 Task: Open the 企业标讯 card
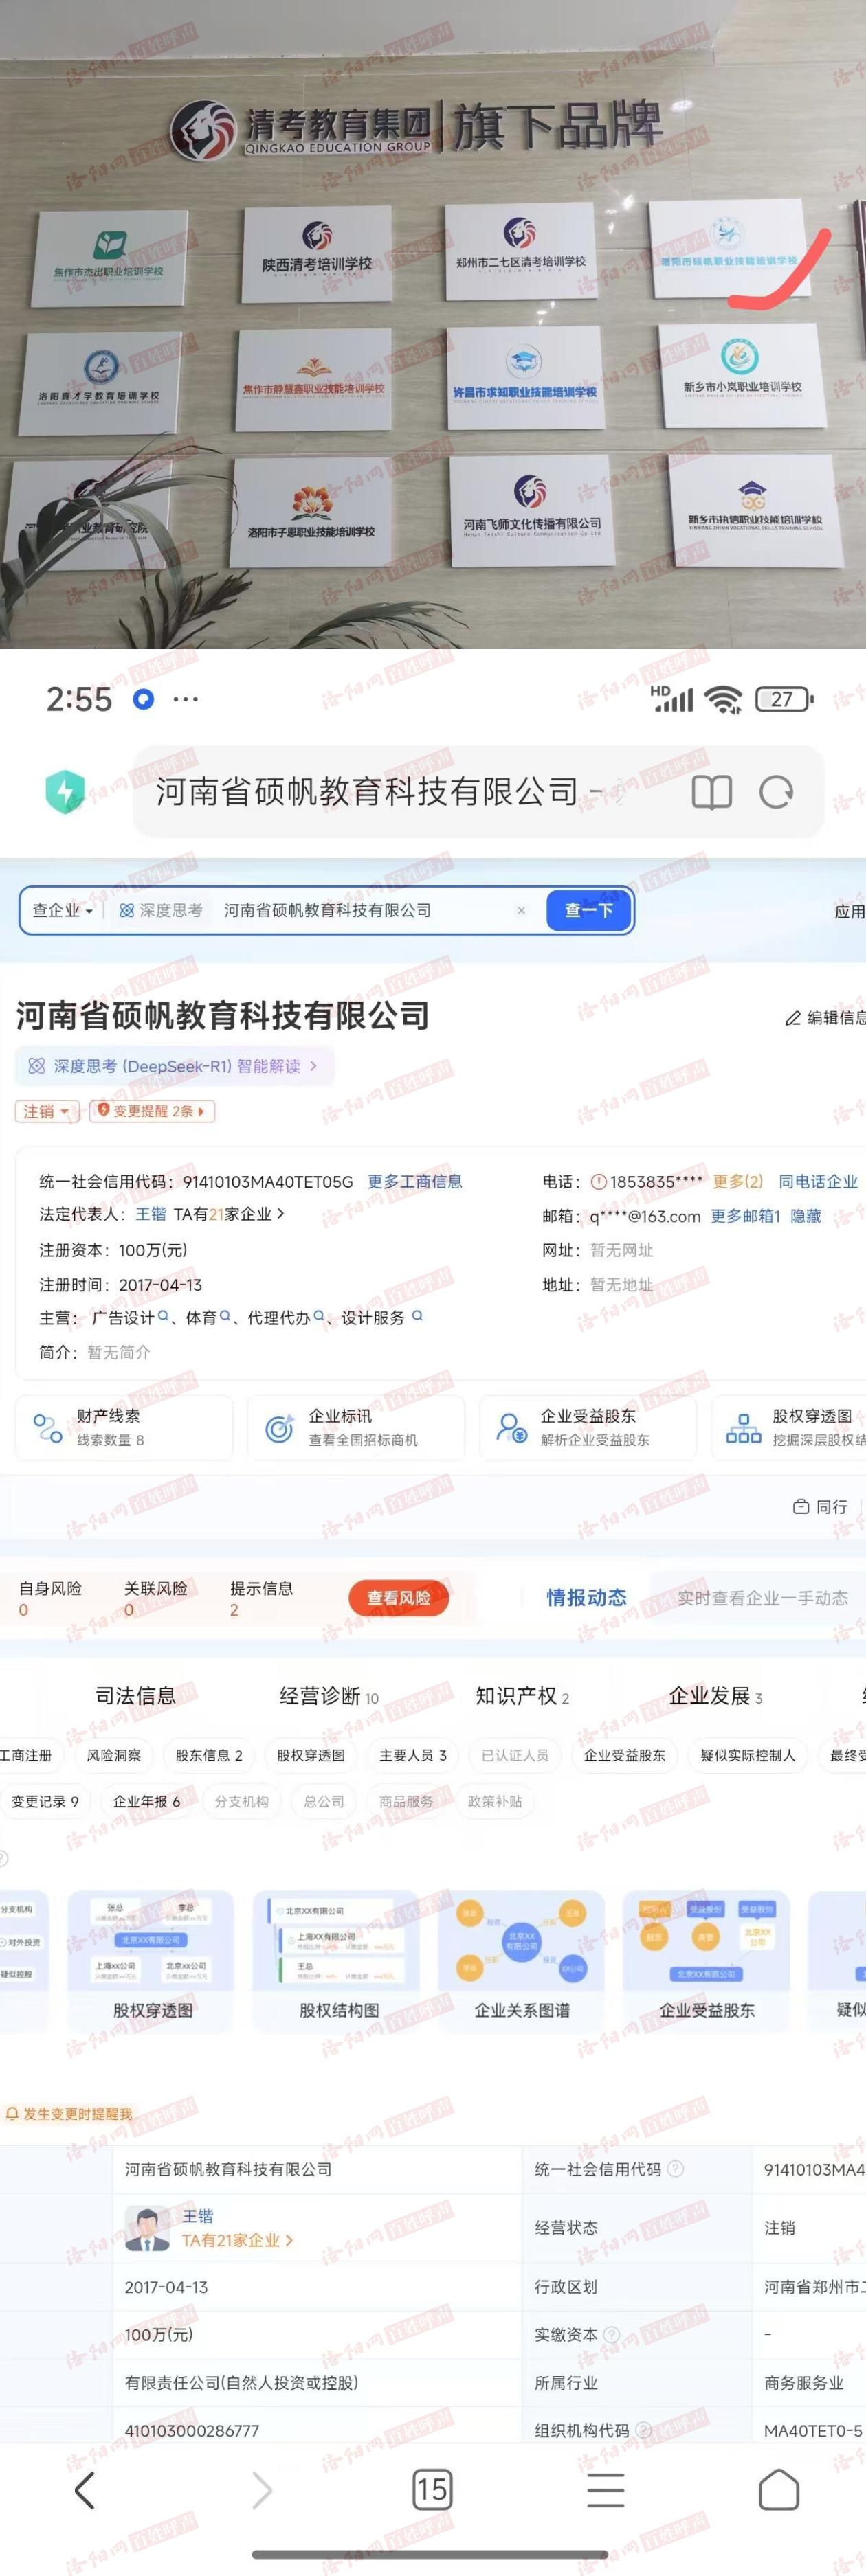tap(356, 1427)
